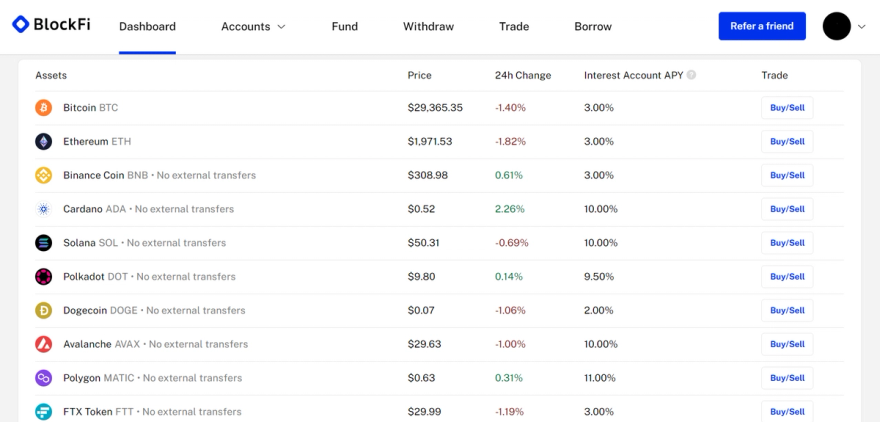Click Buy/Sell for Dogecoin
Image resolution: width=880 pixels, height=422 pixels.
click(787, 310)
